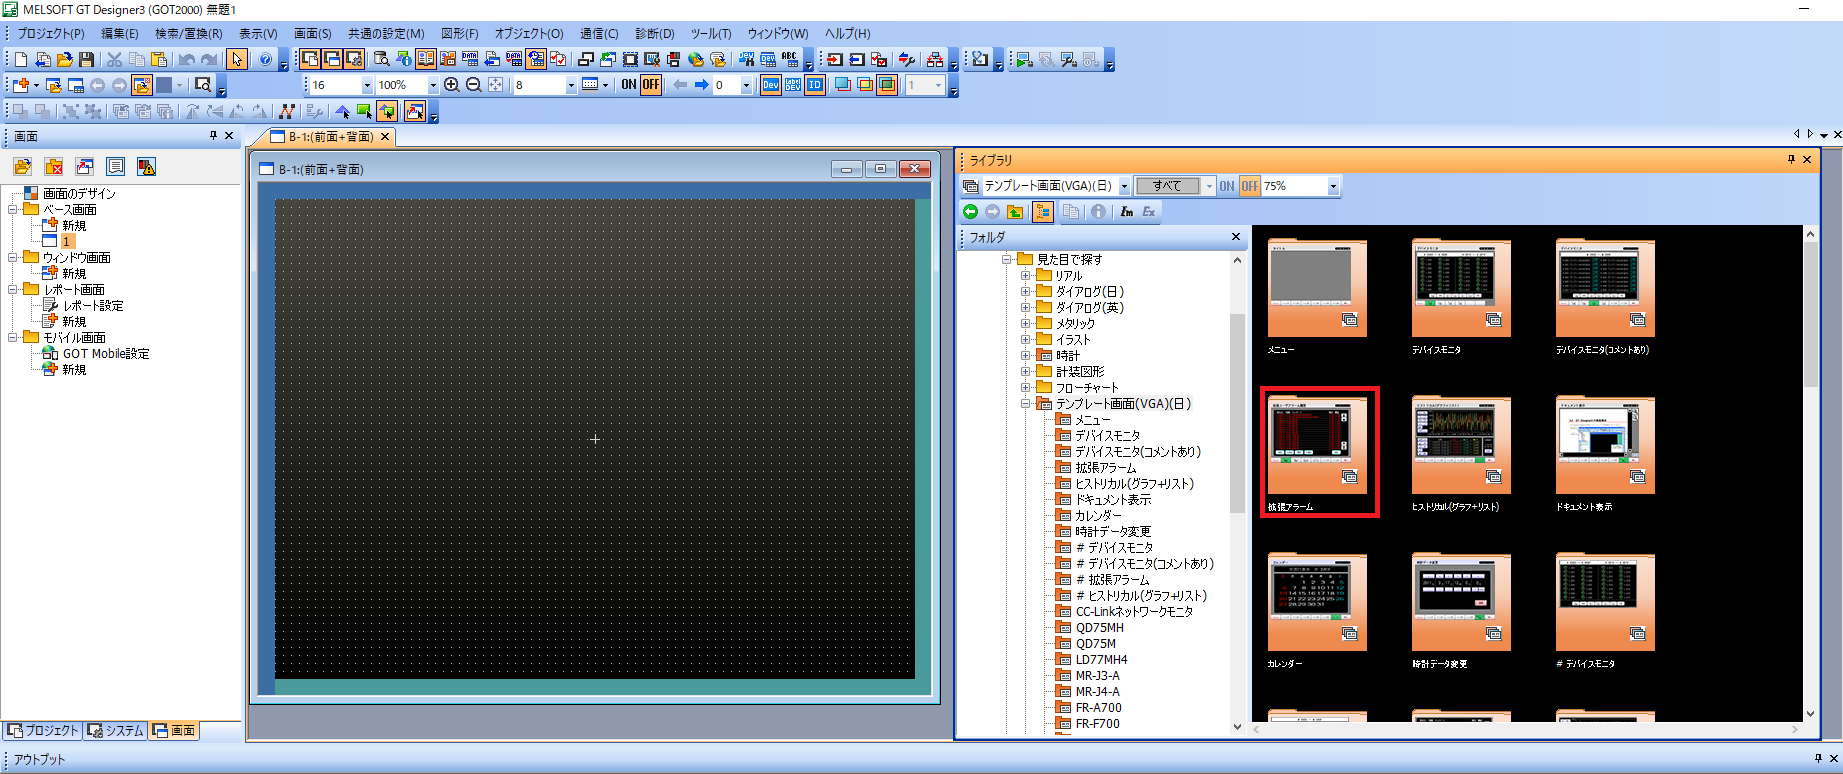
Task: Toggle the ID display button
Action: 815,85
